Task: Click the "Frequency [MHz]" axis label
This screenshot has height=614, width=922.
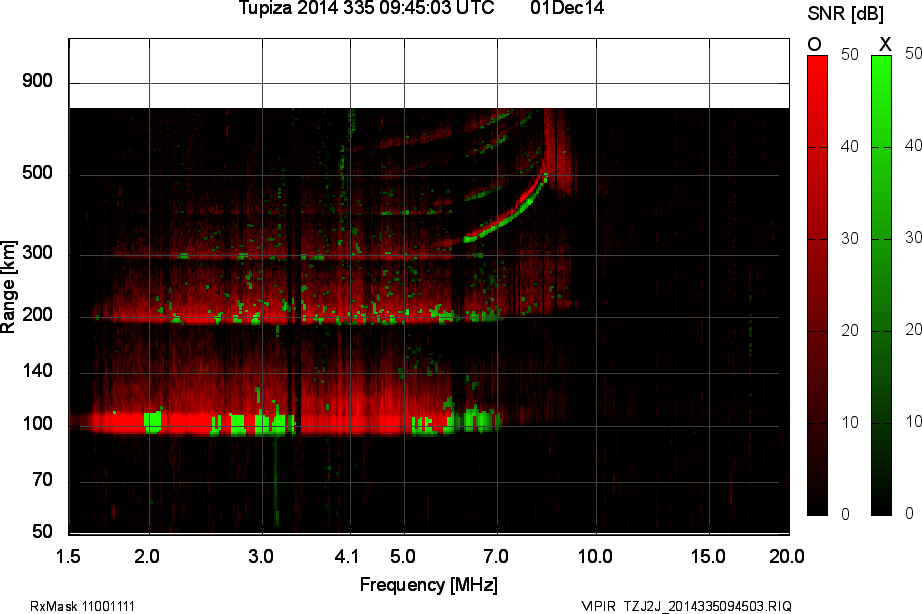Action: [x=428, y=584]
